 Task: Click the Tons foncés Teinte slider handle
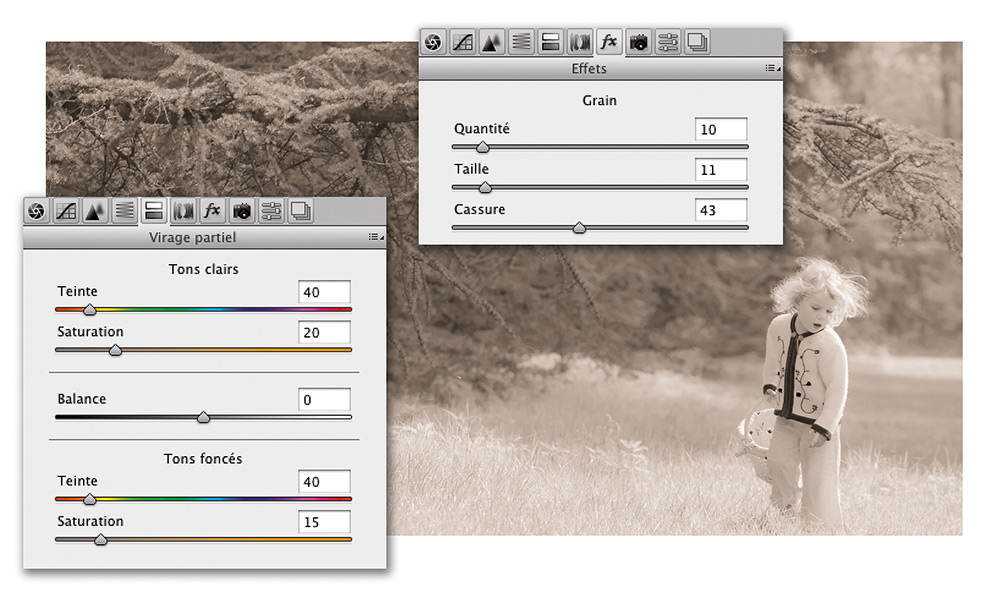click(90, 499)
